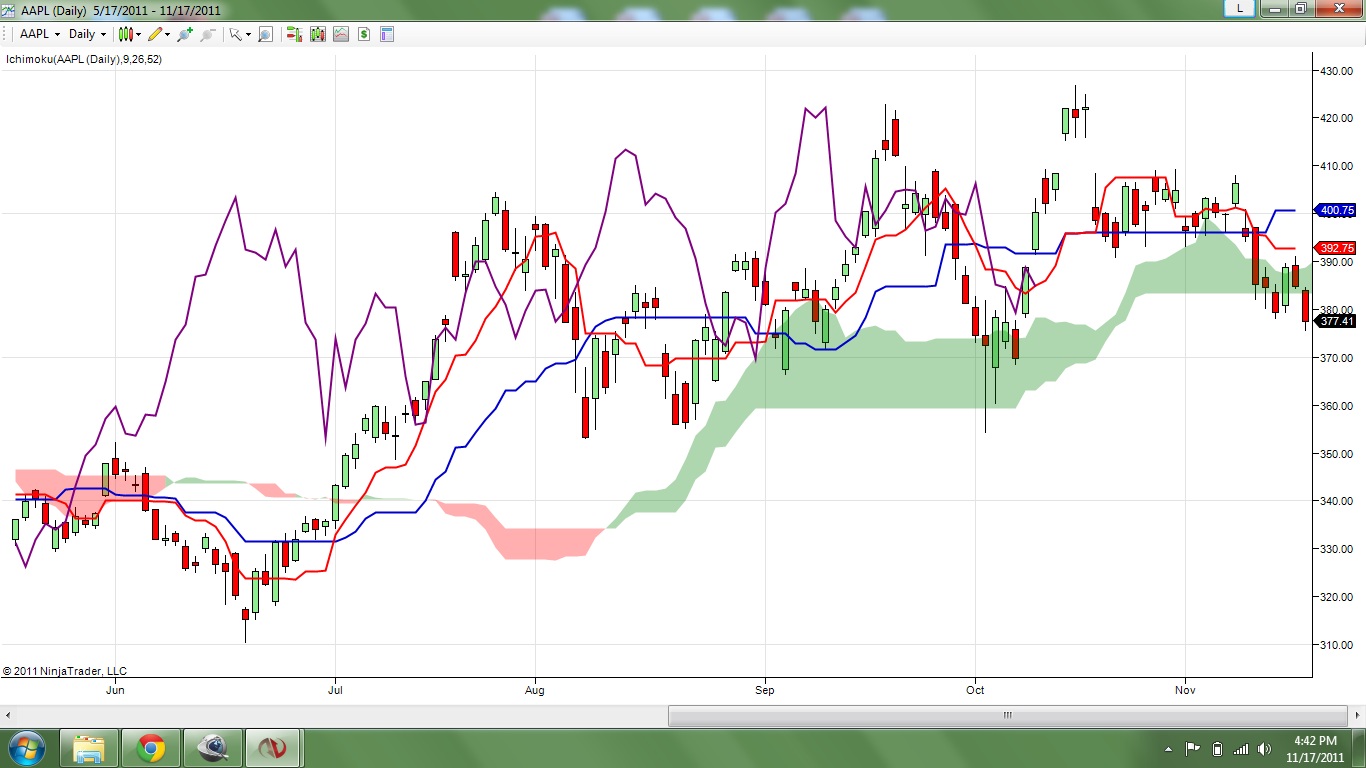This screenshot has width=1366, height=768.
Task: Click the horizontal scrollbar thumb
Action: point(1008,716)
